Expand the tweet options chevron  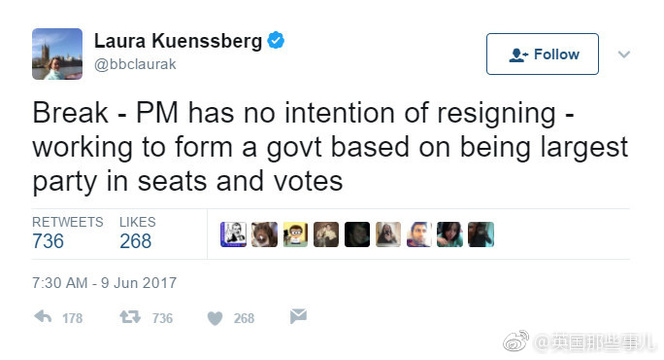click(624, 54)
